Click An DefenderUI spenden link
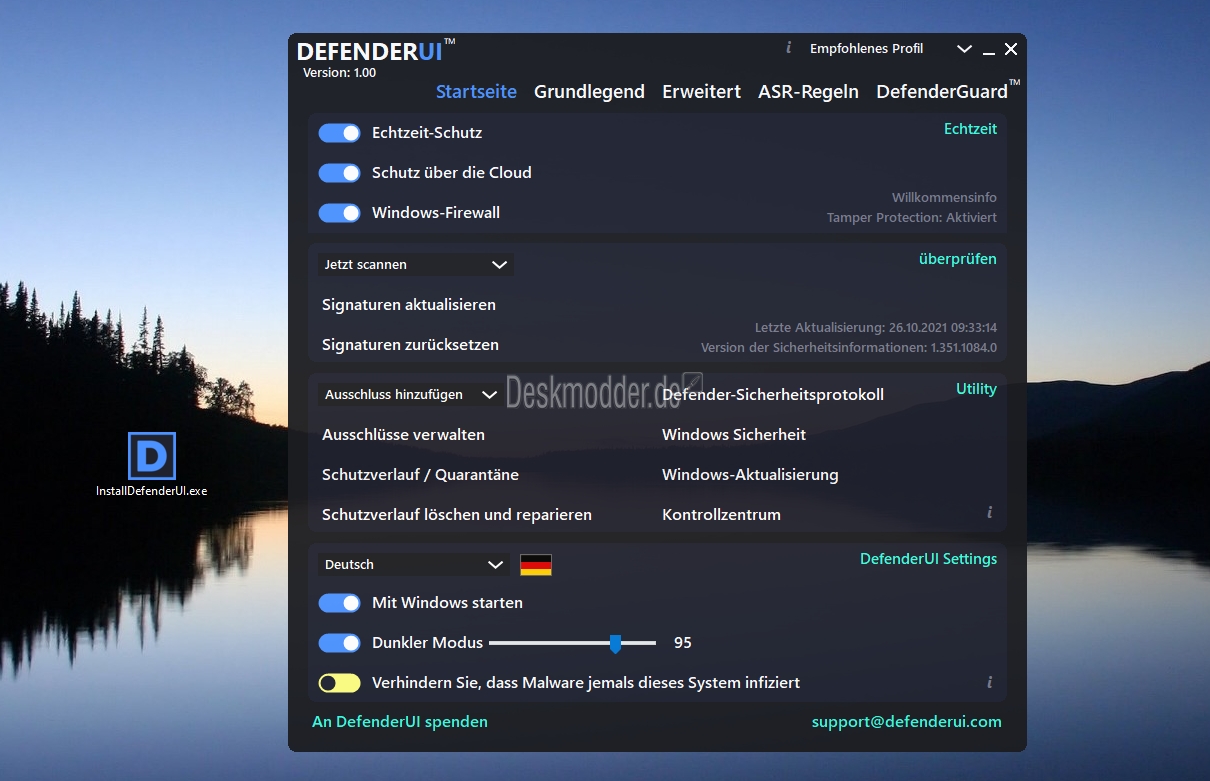Viewport: 1210px width, 781px height. click(400, 721)
